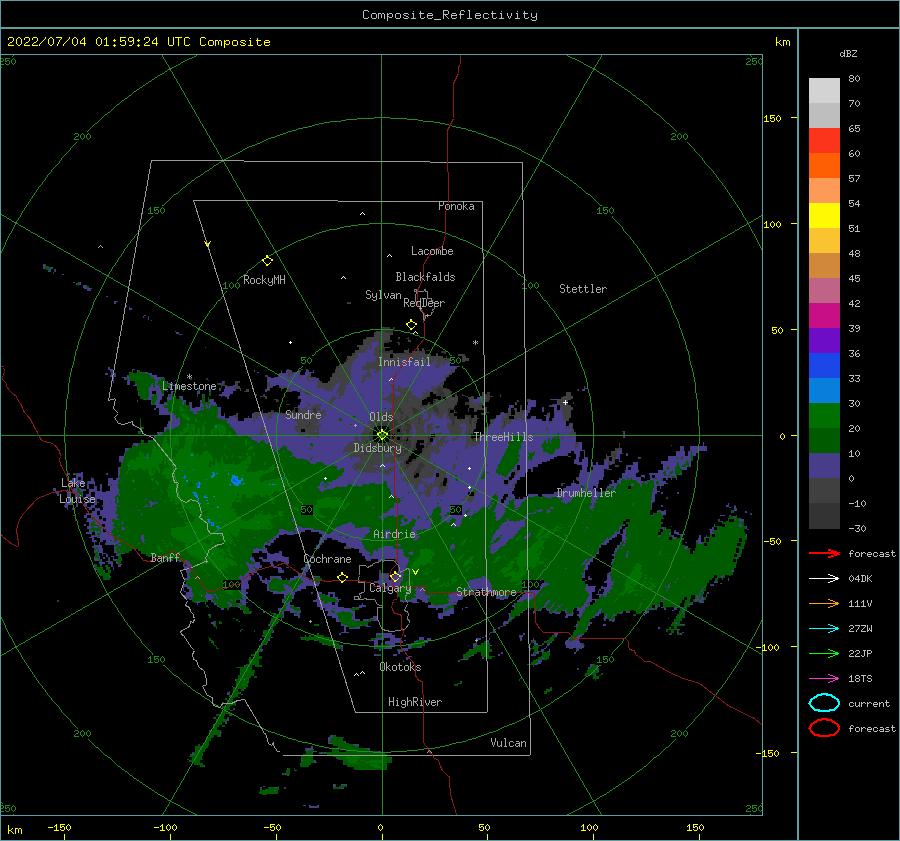
Task: Click the dBZ legend heading
Action: pos(848,53)
